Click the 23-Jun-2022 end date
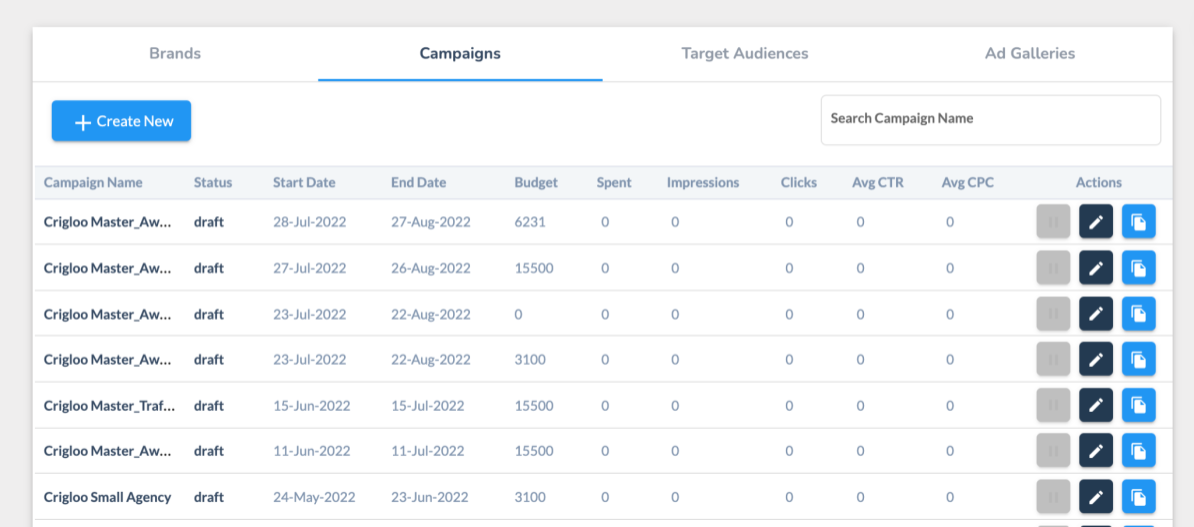The image size is (1194, 527). [429, 497]
